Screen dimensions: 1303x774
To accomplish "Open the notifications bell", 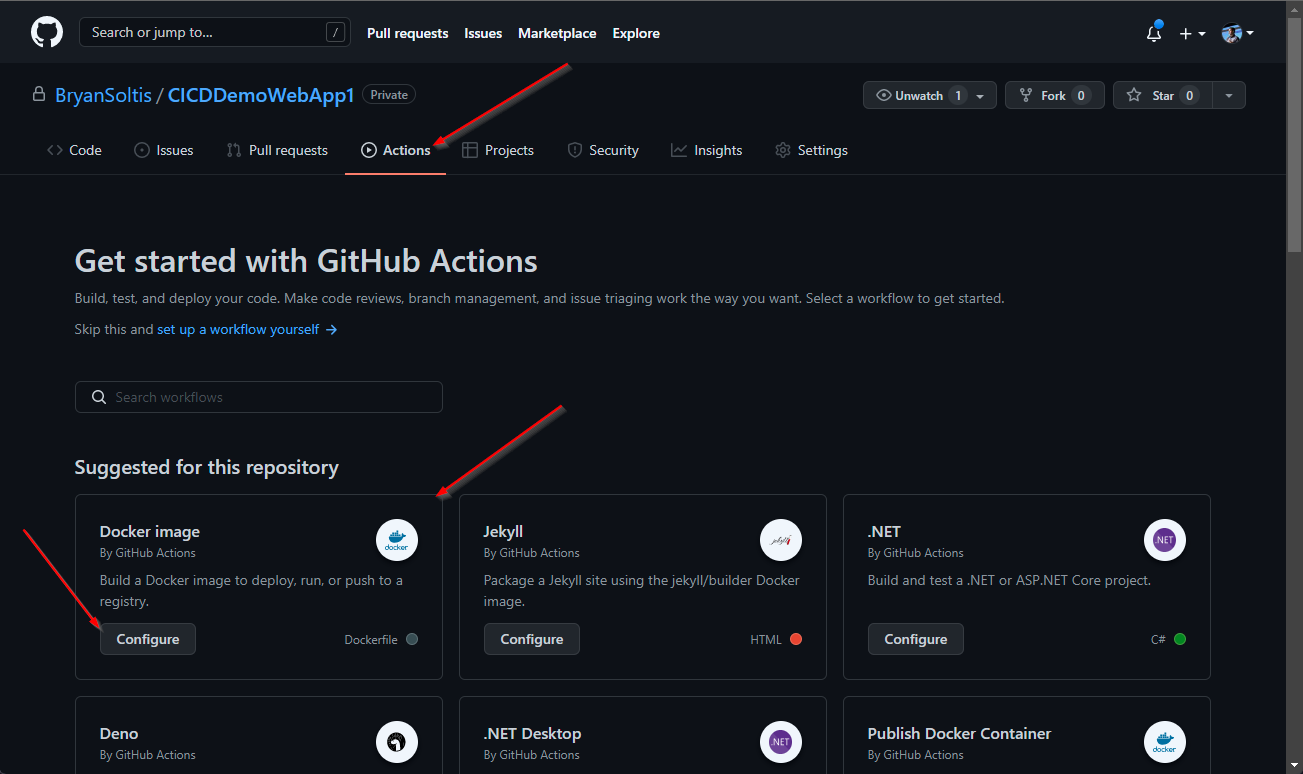I will tap(1154, 33).
